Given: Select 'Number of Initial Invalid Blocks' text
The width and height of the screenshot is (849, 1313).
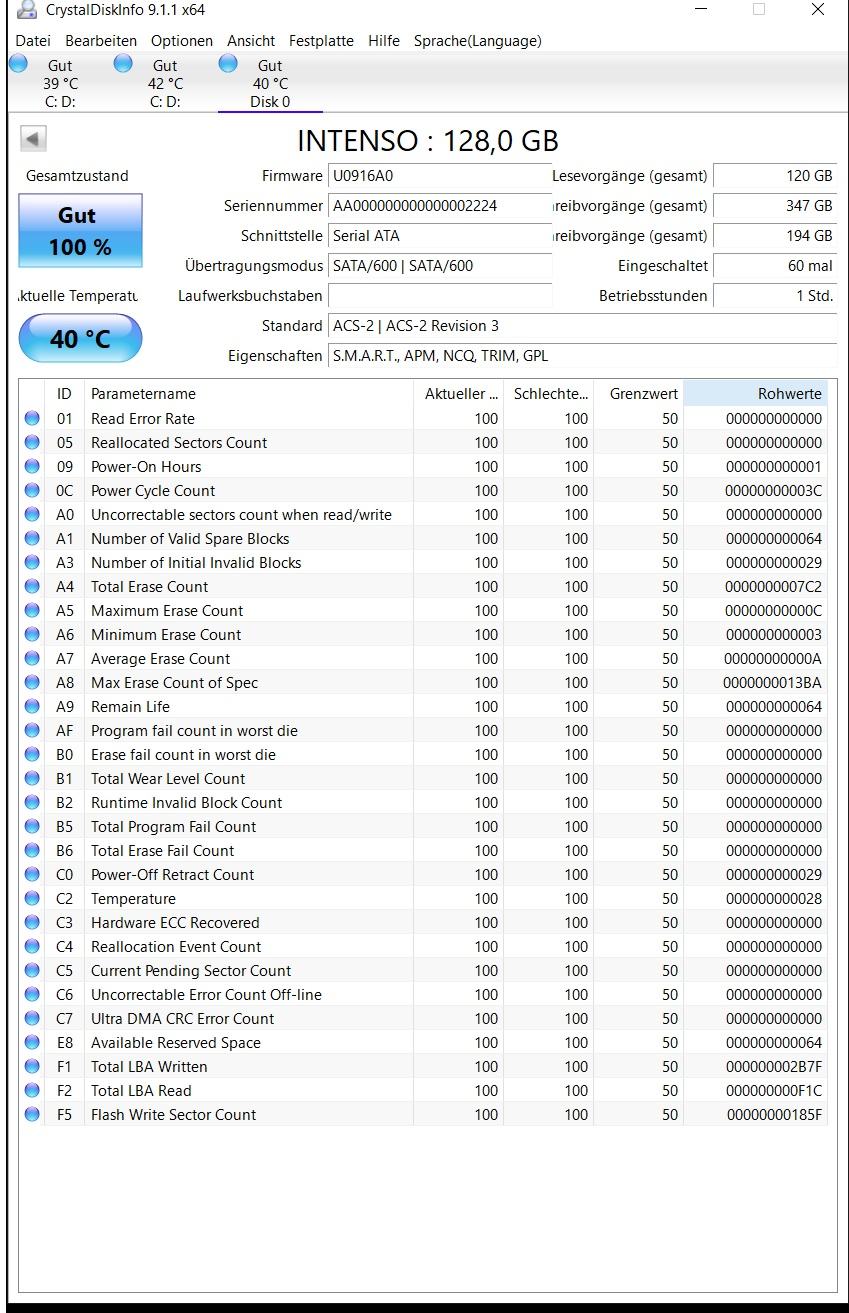Looking at the screenshot, I should [196, 563].
